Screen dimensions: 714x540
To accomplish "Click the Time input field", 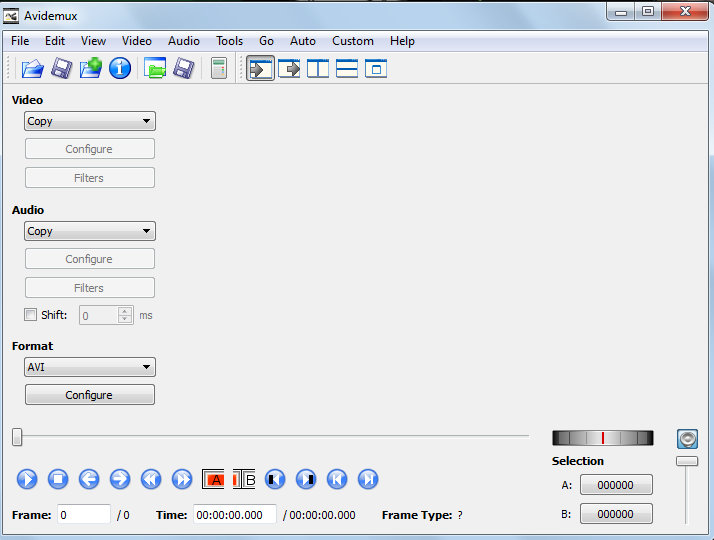I will [x=235, y=515].
